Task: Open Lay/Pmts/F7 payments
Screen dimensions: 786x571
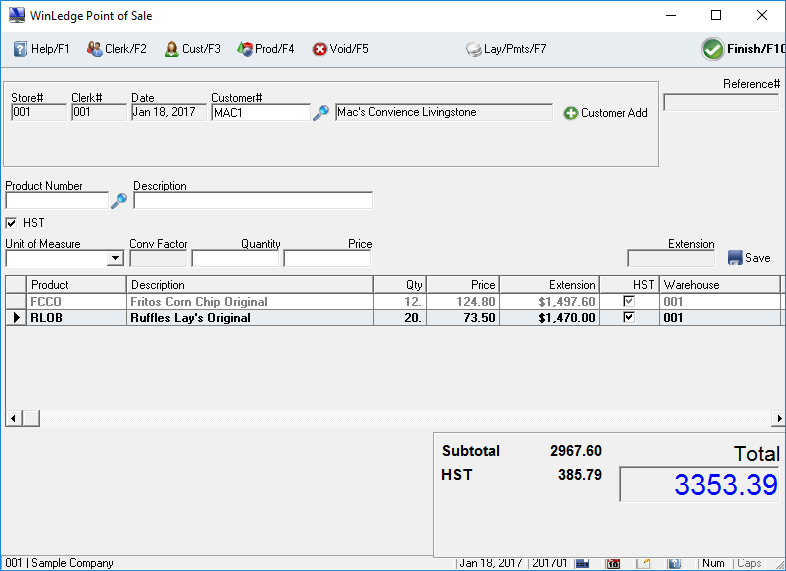Action: (x=506, y=49)
